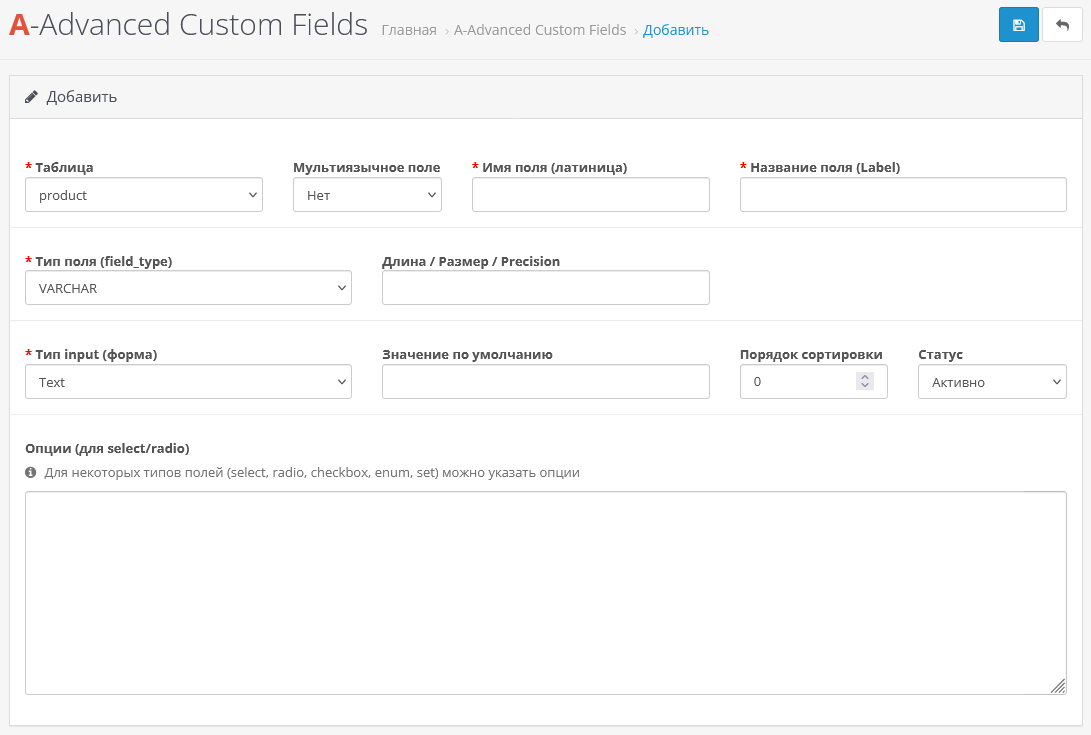Focus the Имя поля (латиница) input
Image resolution: width=1091 pixels, height=735 pixels.
pyautogui.click(x=590, y=195)
